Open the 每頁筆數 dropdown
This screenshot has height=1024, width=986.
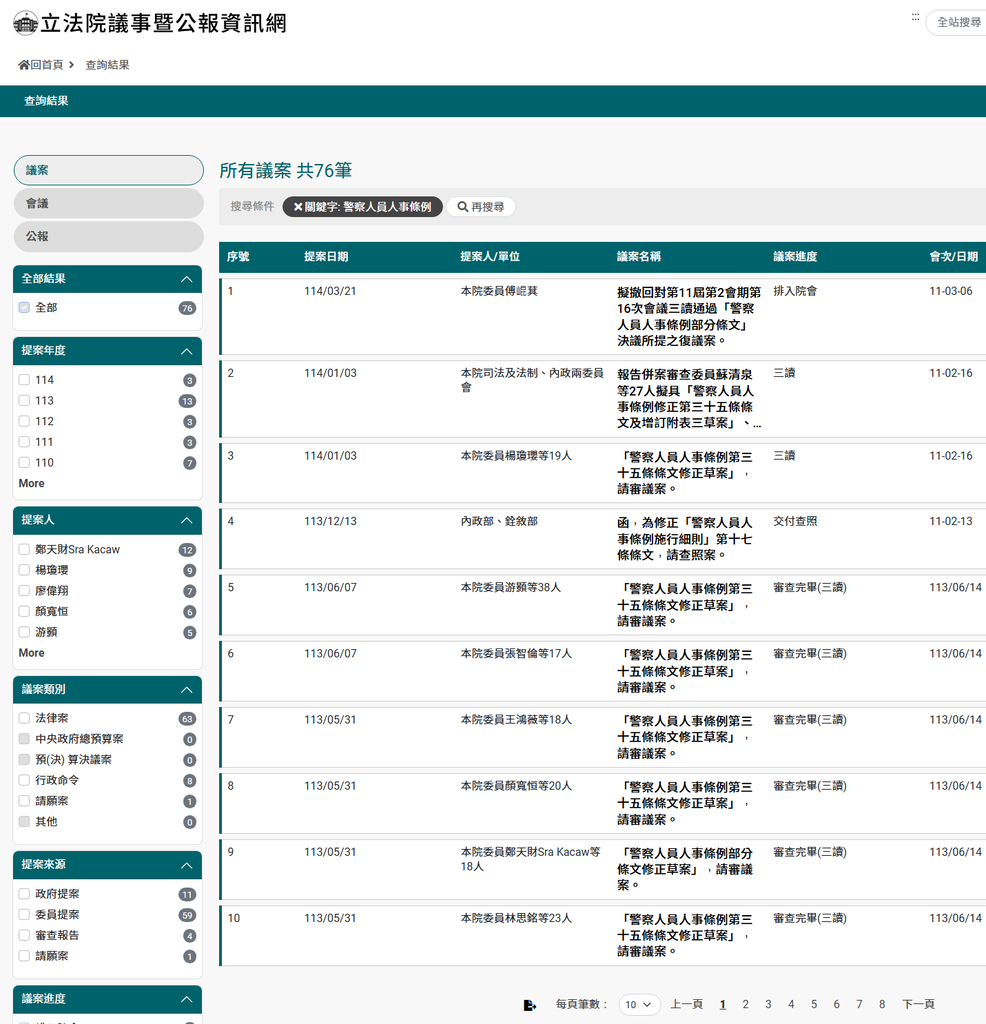tap(639, 1005)
